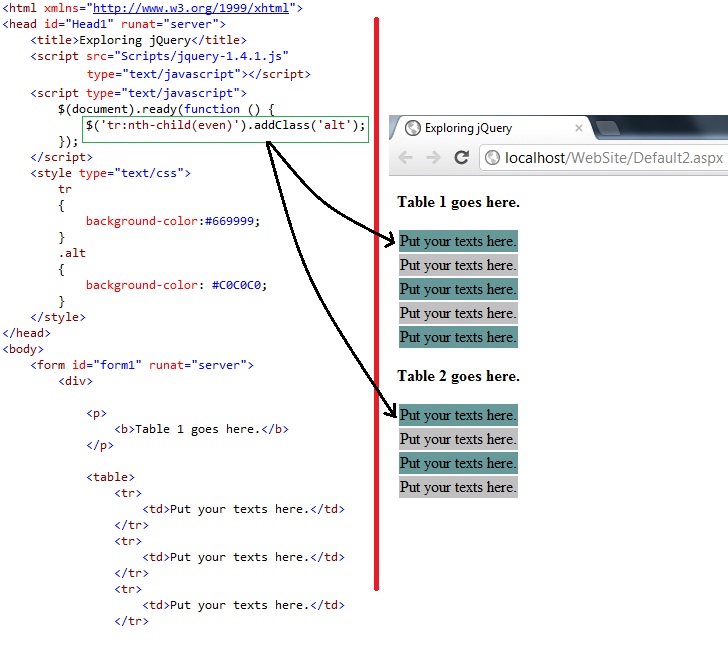Click the browser Back arrow
728x661 pixels.
tap(406, 158)
